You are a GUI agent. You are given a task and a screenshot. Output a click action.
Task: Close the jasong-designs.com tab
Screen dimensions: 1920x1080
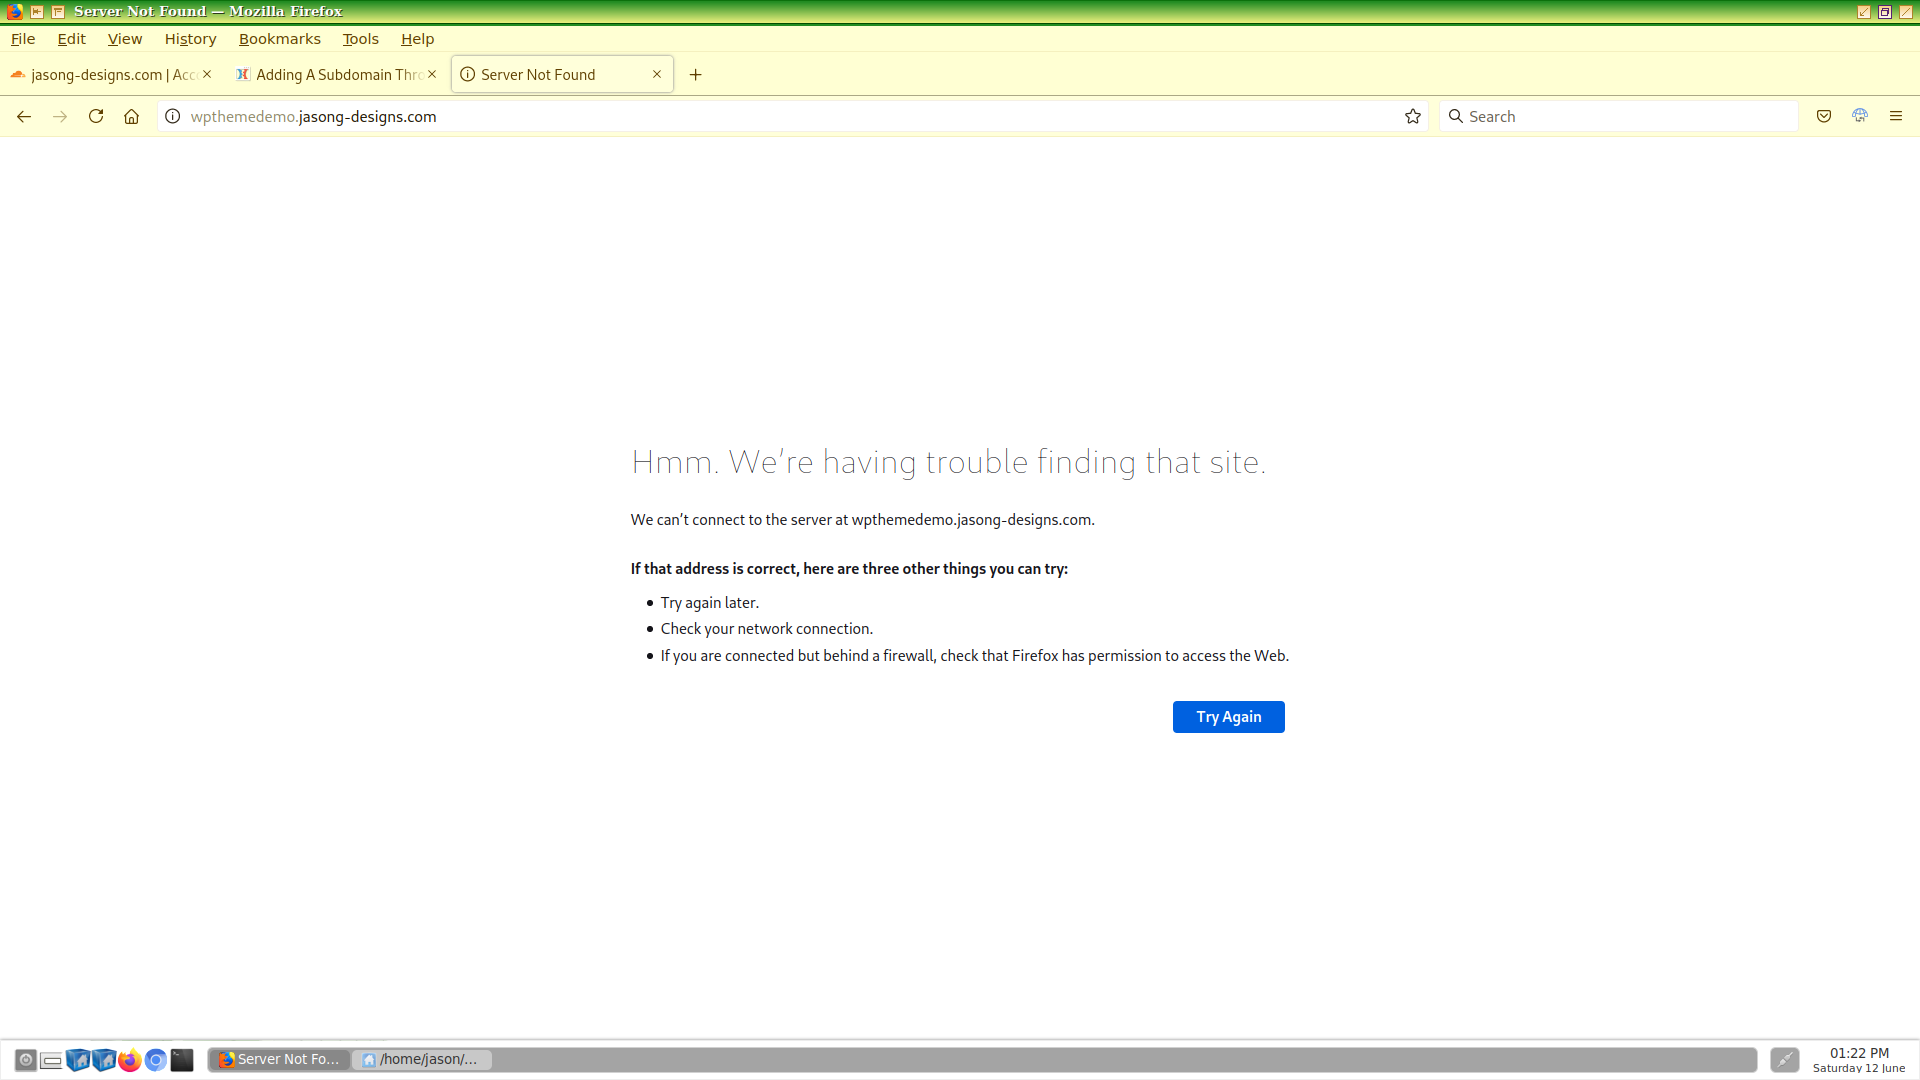[207, 74]
